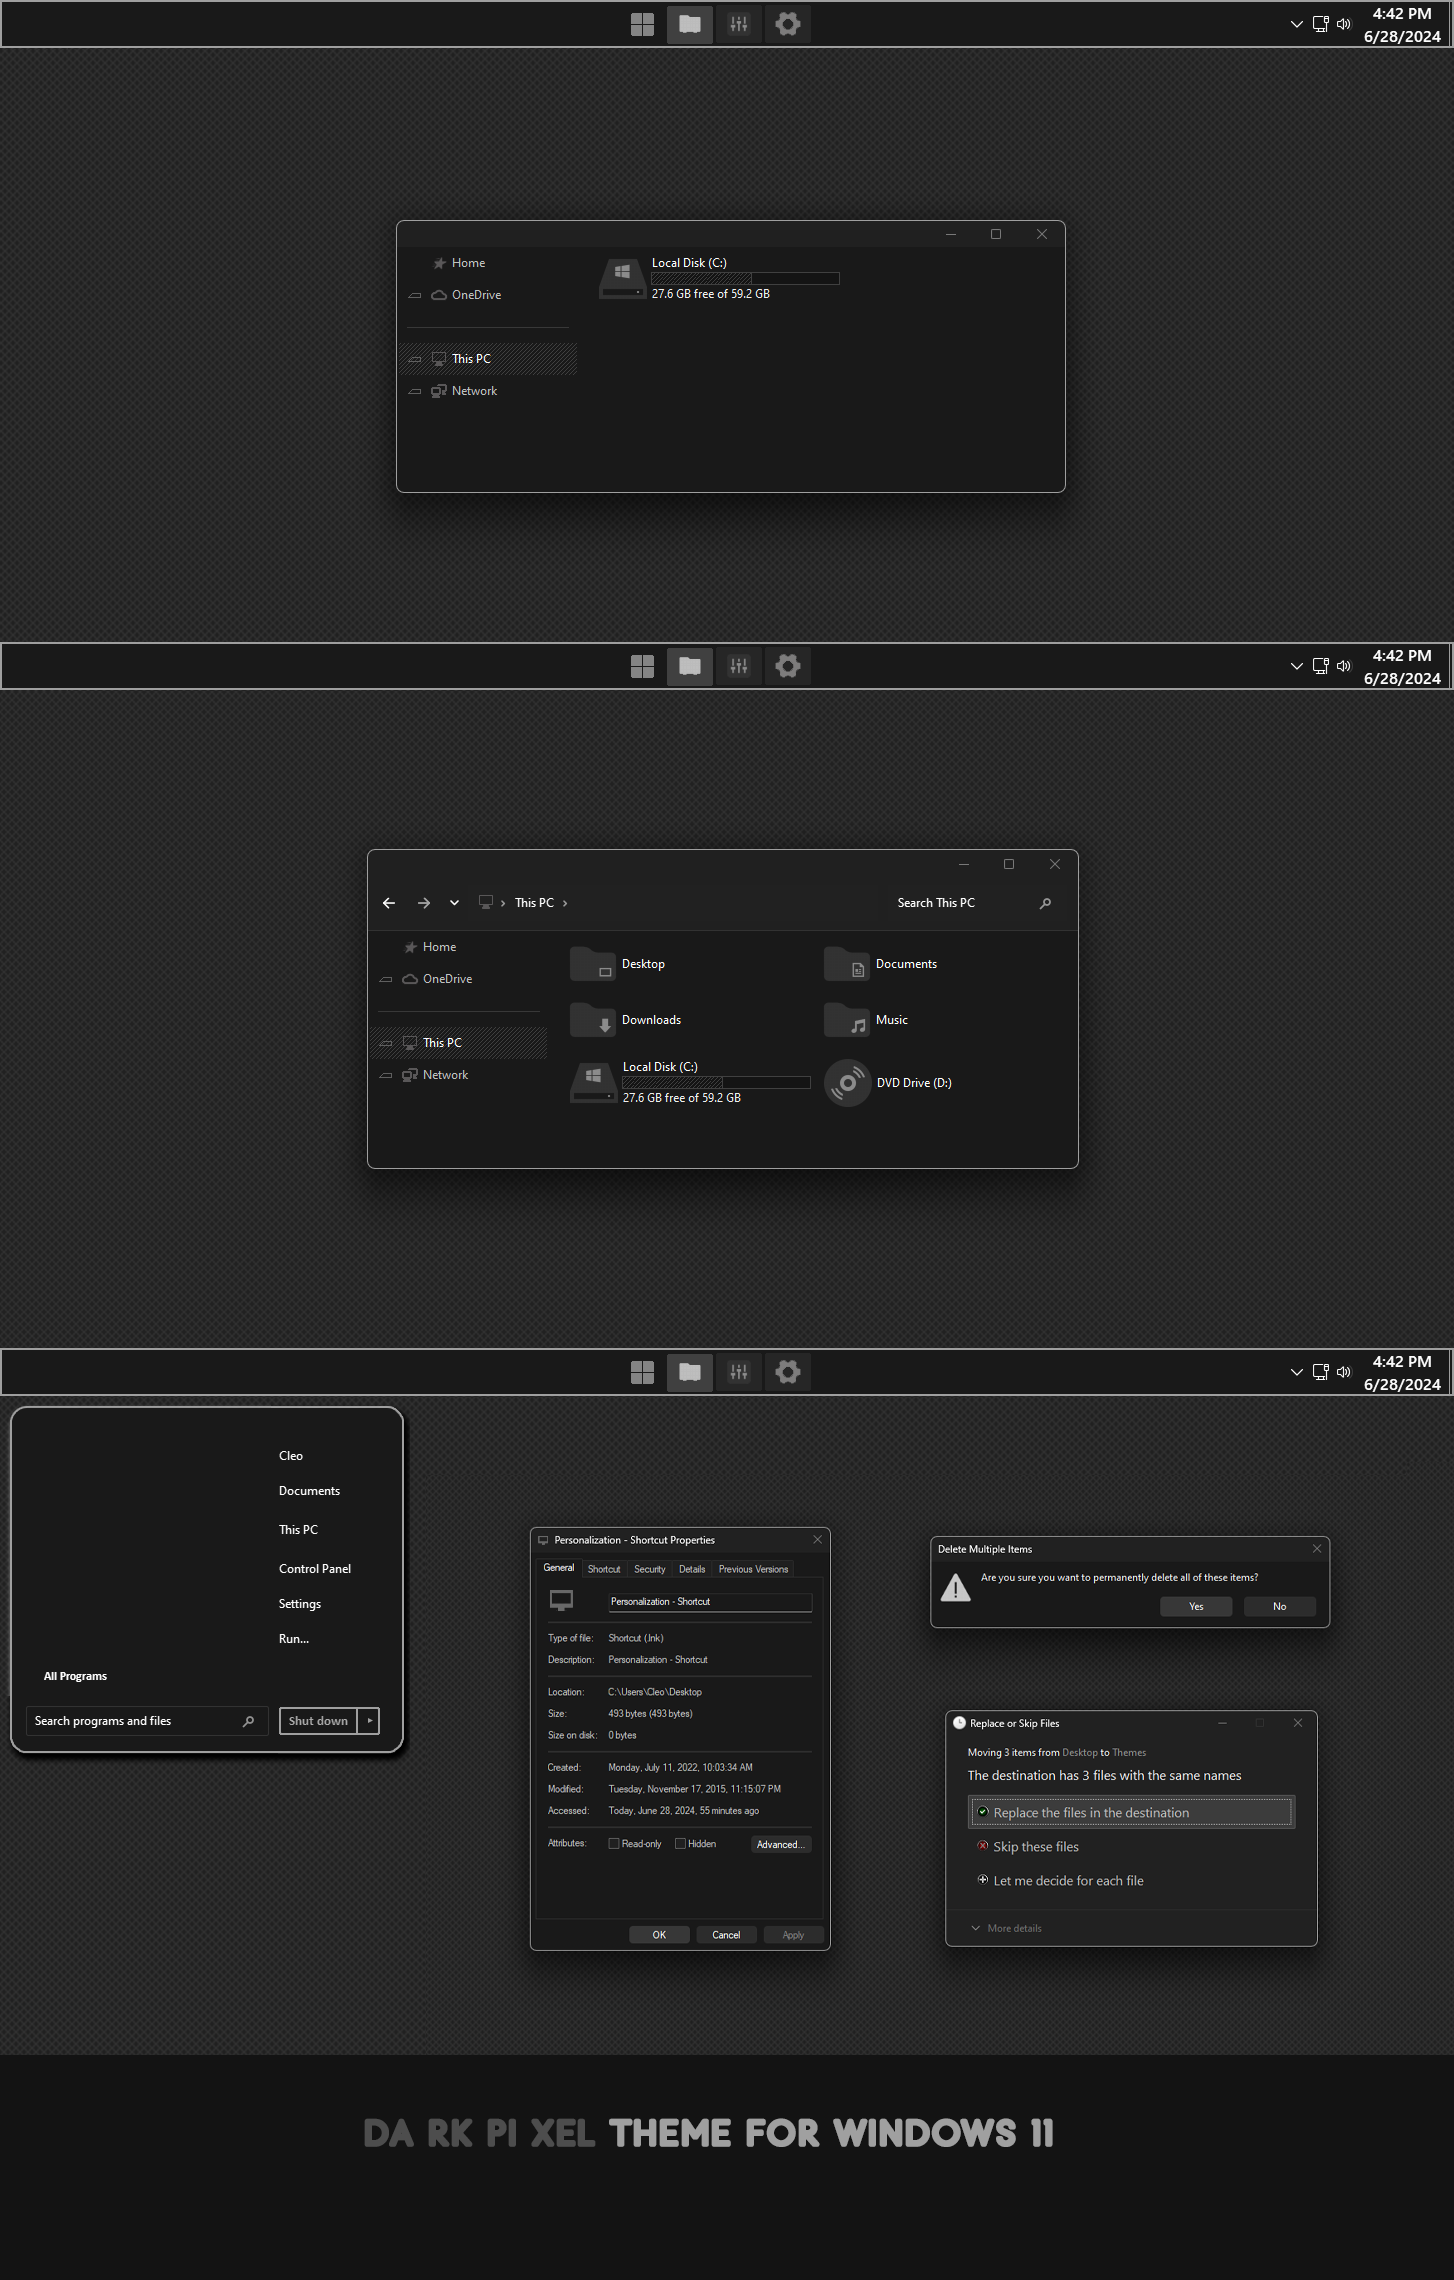Switch to the Previous Versions tab
Viewport: 1454px width, 2280px height.
coord(753,1569)
